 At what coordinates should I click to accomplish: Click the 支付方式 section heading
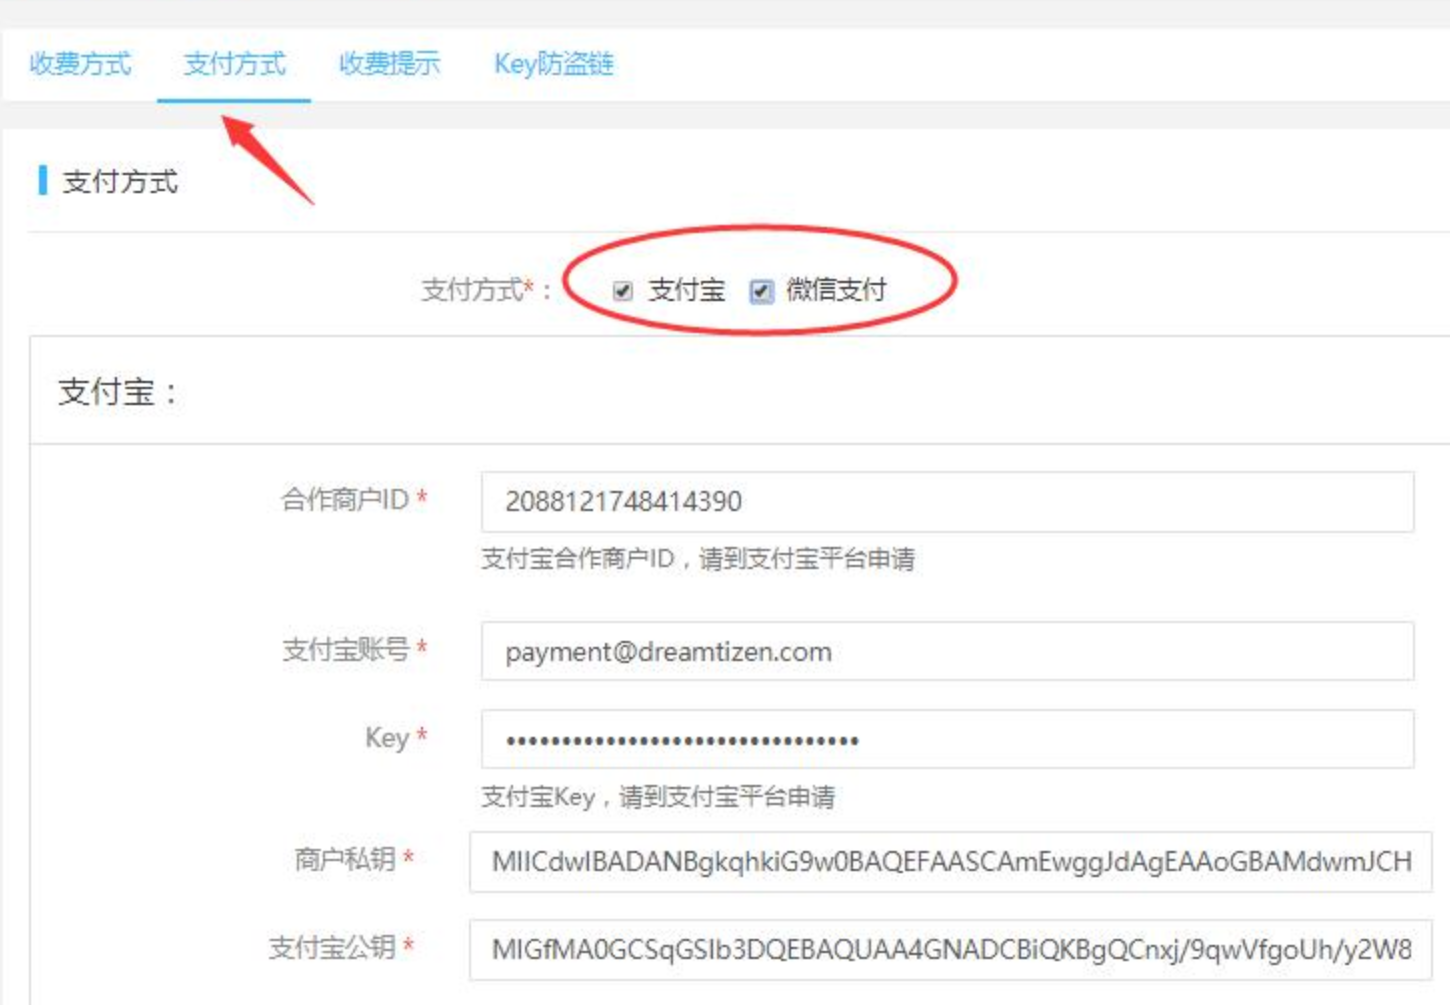point(120,182)
